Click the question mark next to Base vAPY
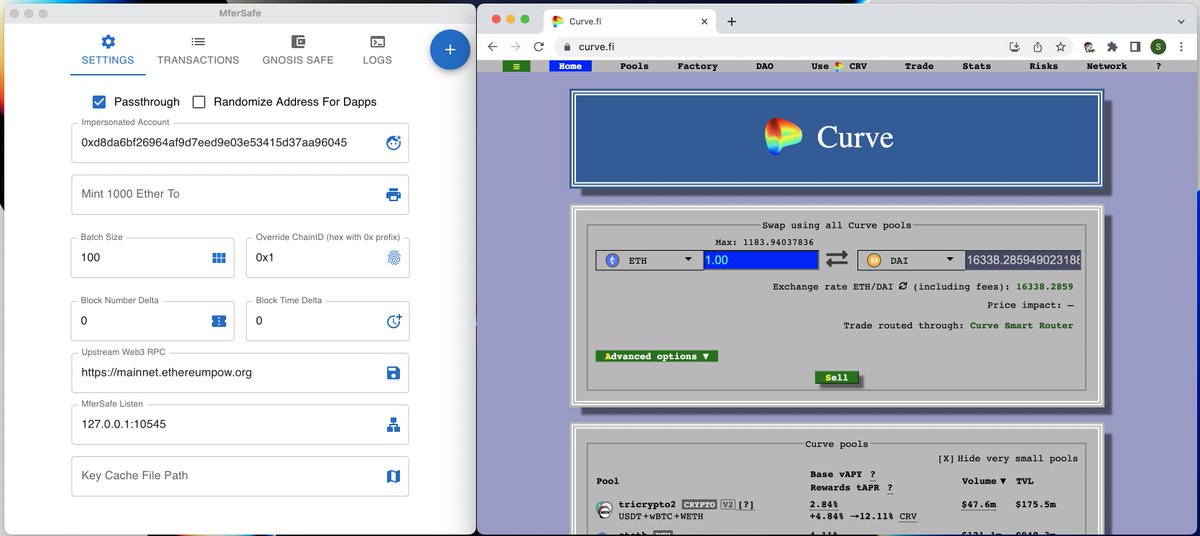1200x536 pixels. pyautogui.click(x=872, y=474)
